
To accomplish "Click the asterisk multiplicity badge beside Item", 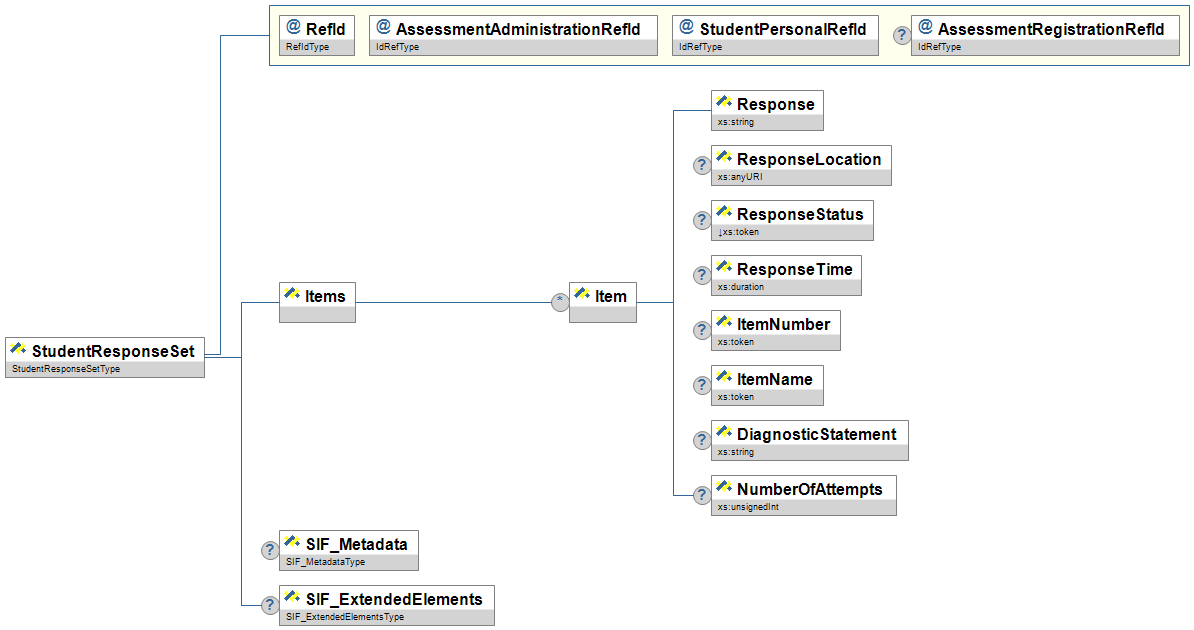I will (560, 303).
